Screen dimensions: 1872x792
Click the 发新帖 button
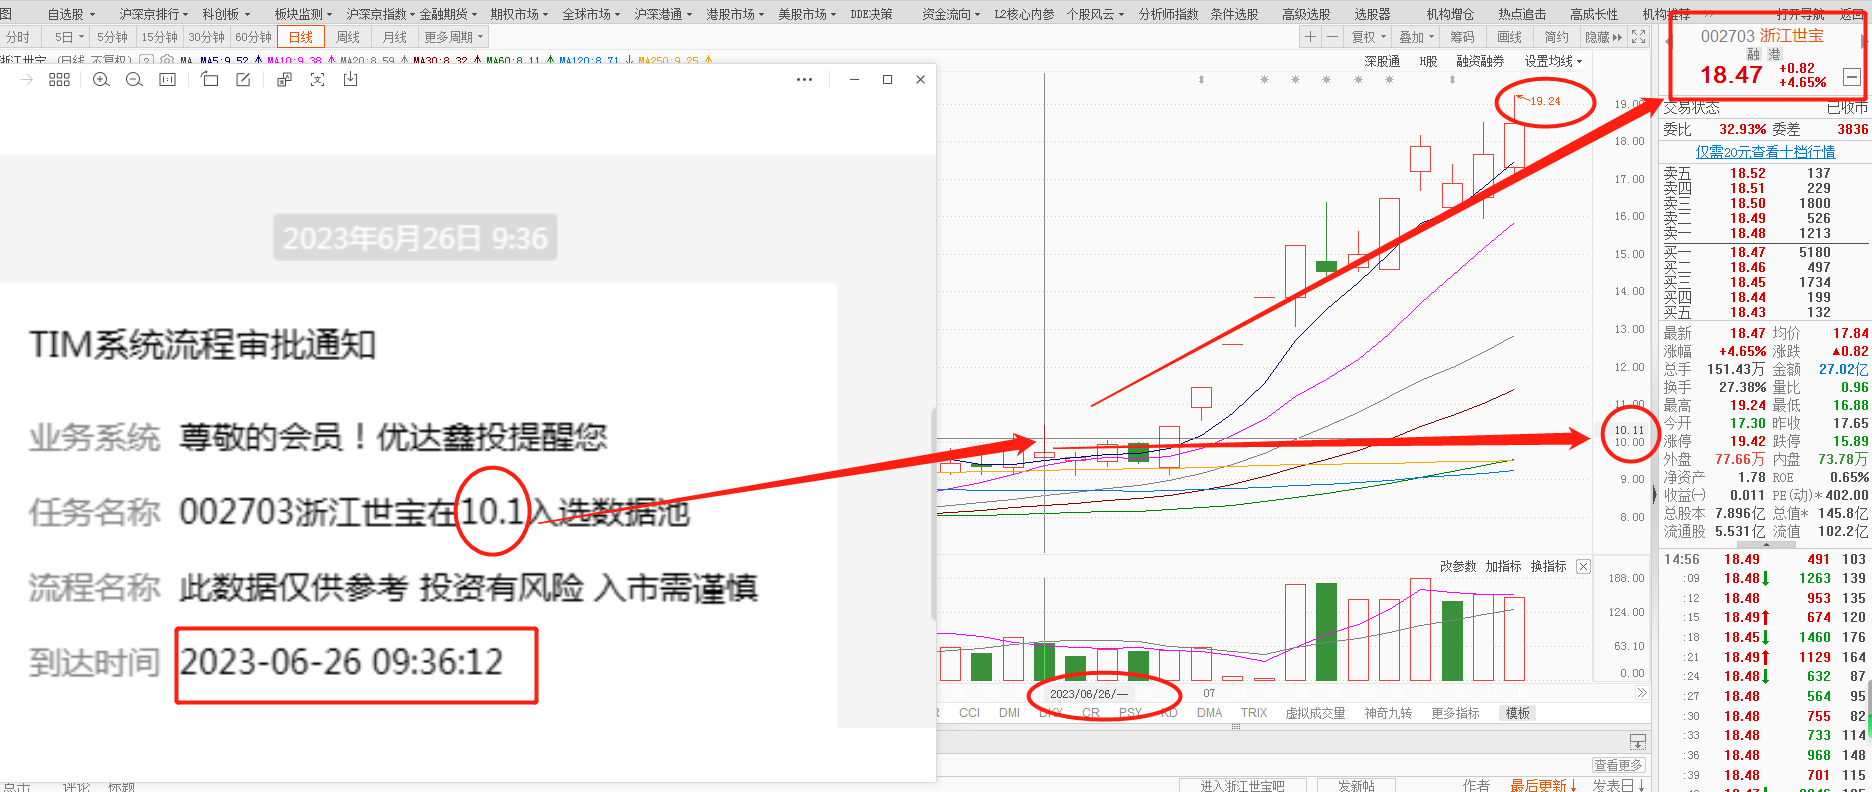(x=1356, y=785)
